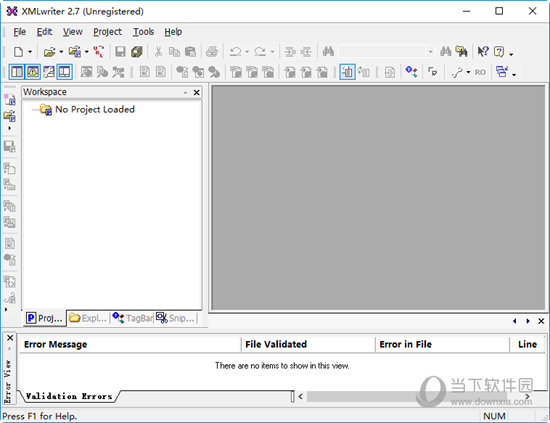Toggle the fourth highlighted panel-layout button
This screenshot has width=550, height=423.
(x=65, y=72)
